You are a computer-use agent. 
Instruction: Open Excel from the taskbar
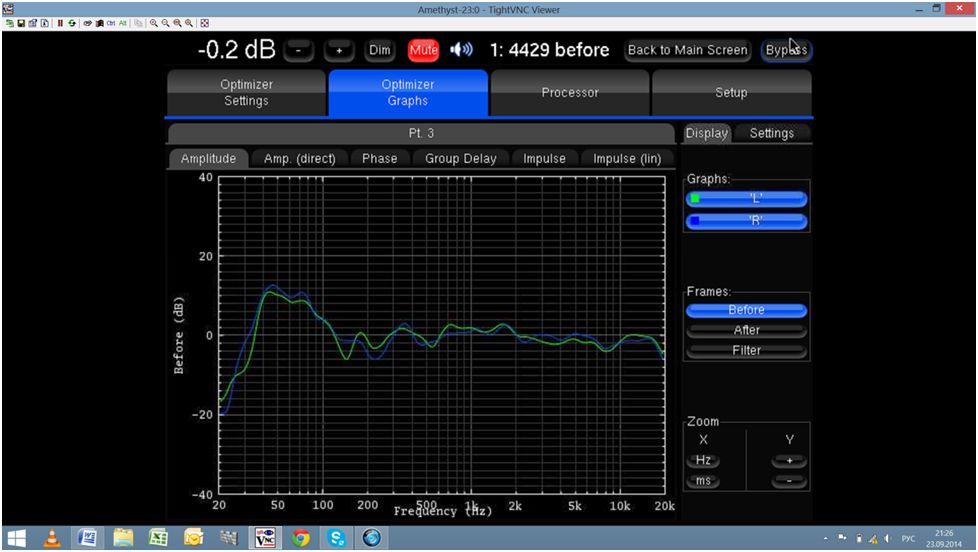pos(158,538)
